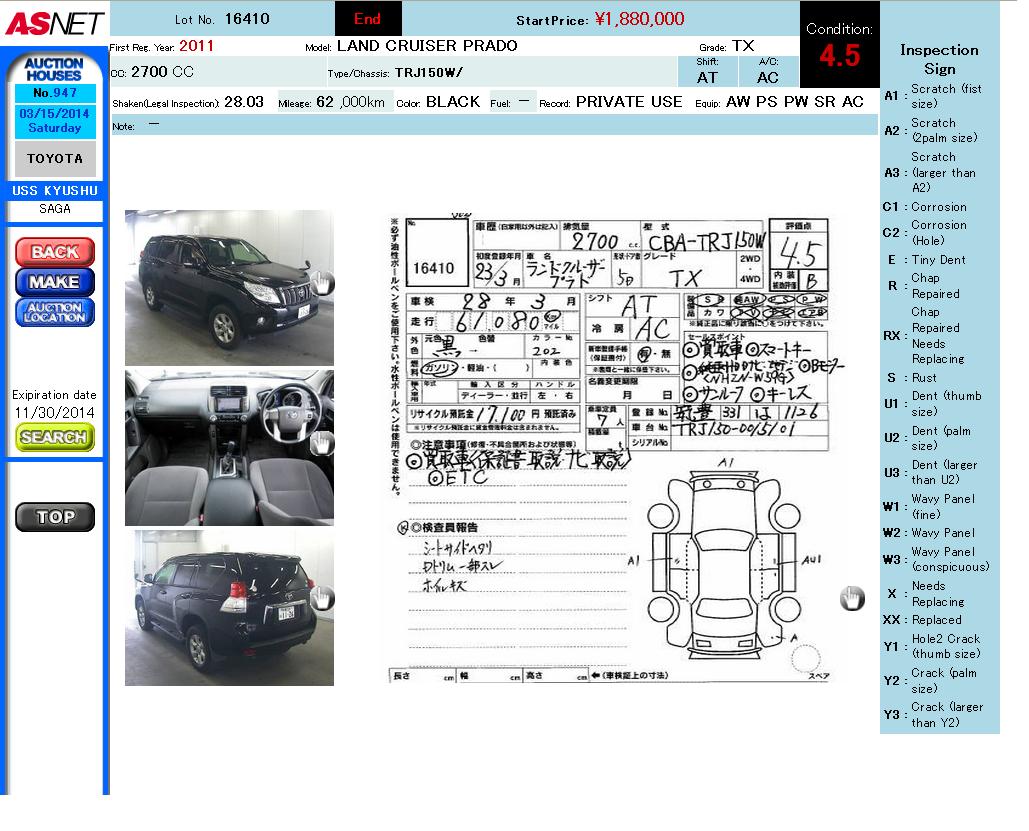Select the auction date 03/15/2014 Saturday
The height and width of the screenshot is (831, 1029).
coord(54,121)
